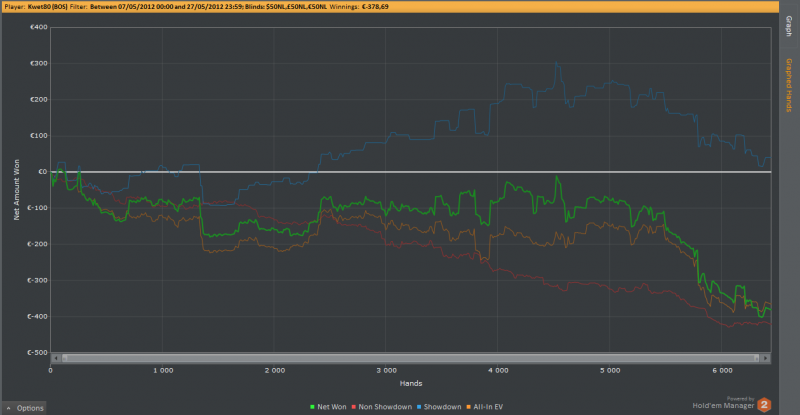This screenshot has width=800, height=415.
Task: Click the Net Amount Won axis label
Action: 16,190
